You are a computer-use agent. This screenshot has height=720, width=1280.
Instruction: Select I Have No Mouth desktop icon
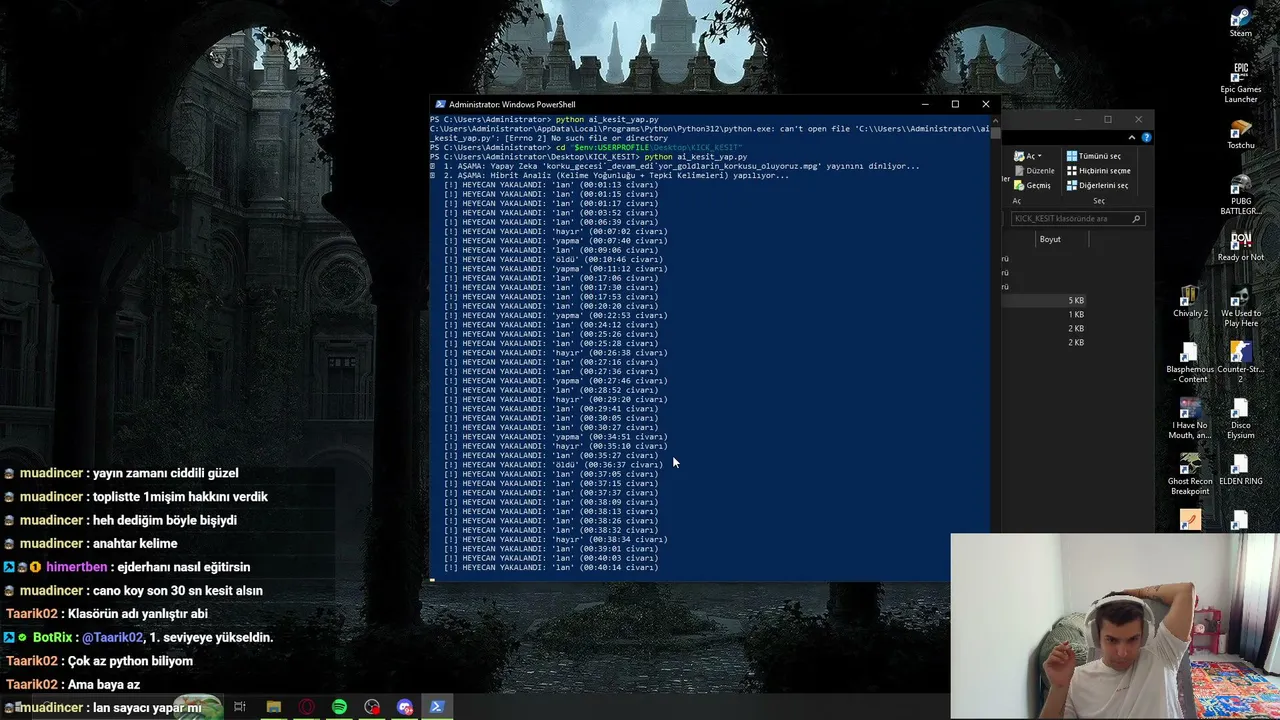1189,418
